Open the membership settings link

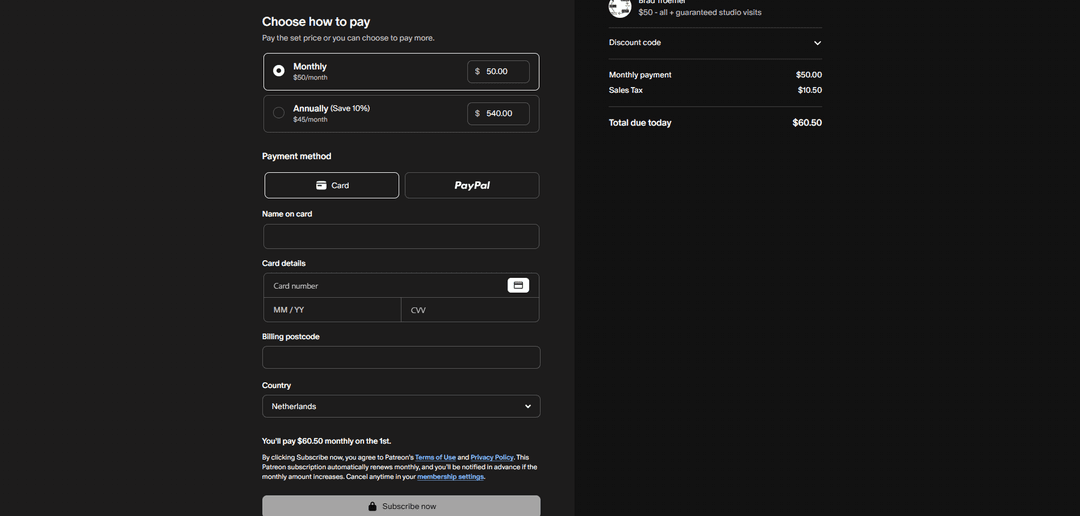[x=450, y=477]
